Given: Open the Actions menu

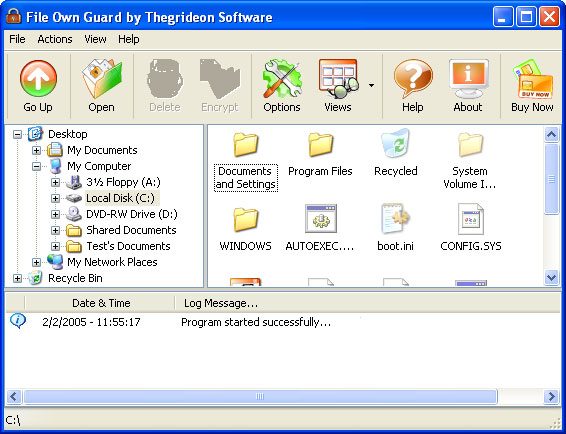Looking at the screenshot, I should [55, 39].
